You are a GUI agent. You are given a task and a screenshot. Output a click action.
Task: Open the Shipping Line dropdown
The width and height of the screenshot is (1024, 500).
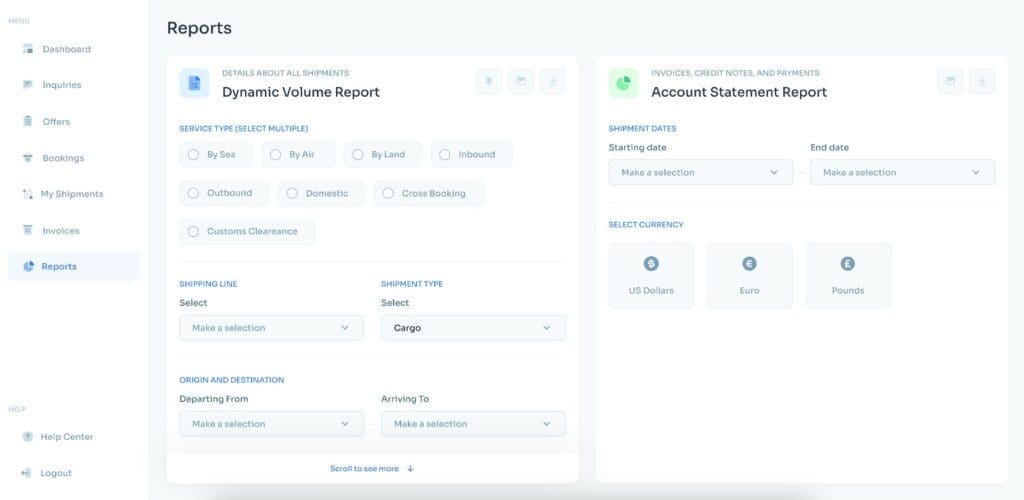(271, 328)
